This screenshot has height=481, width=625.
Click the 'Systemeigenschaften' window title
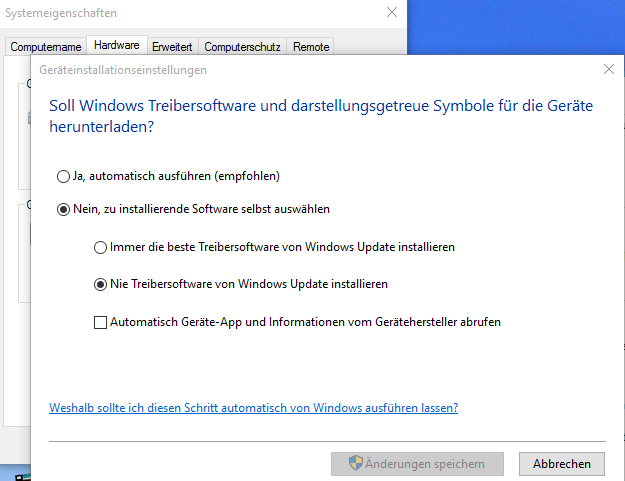coord(61,13)
